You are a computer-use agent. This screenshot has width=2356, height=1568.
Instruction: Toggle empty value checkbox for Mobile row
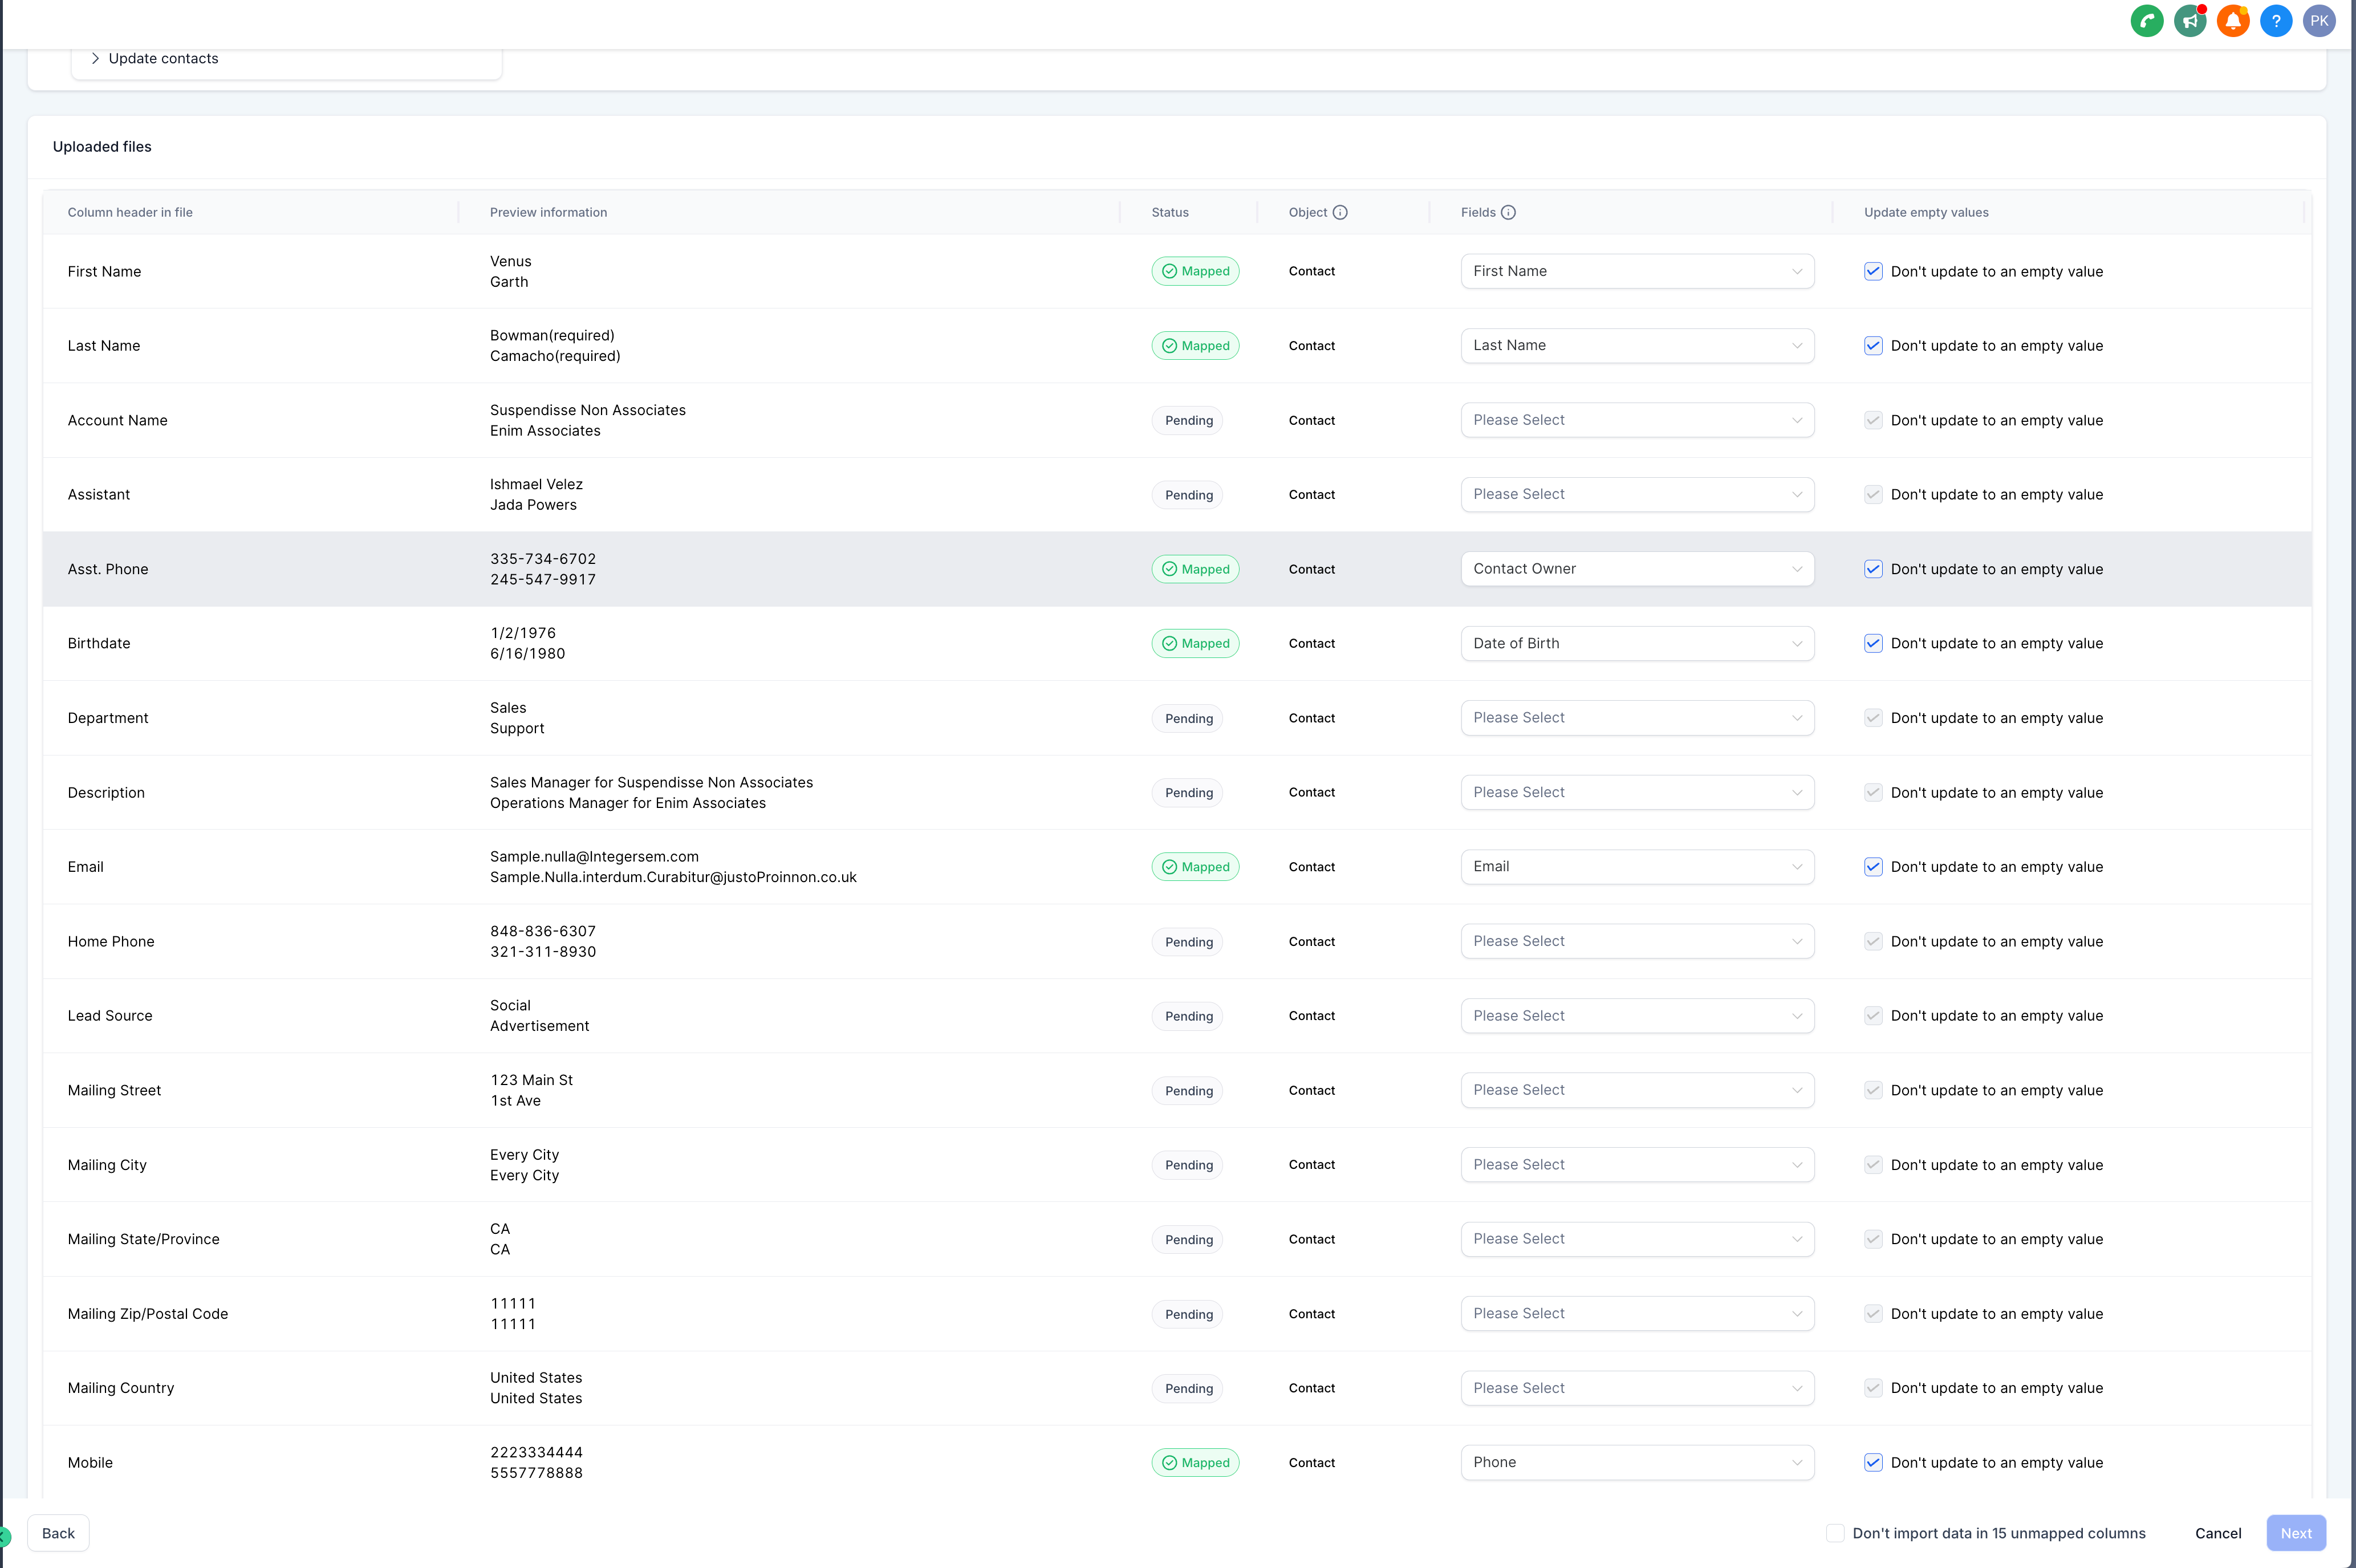(x=1873, y=1462)
